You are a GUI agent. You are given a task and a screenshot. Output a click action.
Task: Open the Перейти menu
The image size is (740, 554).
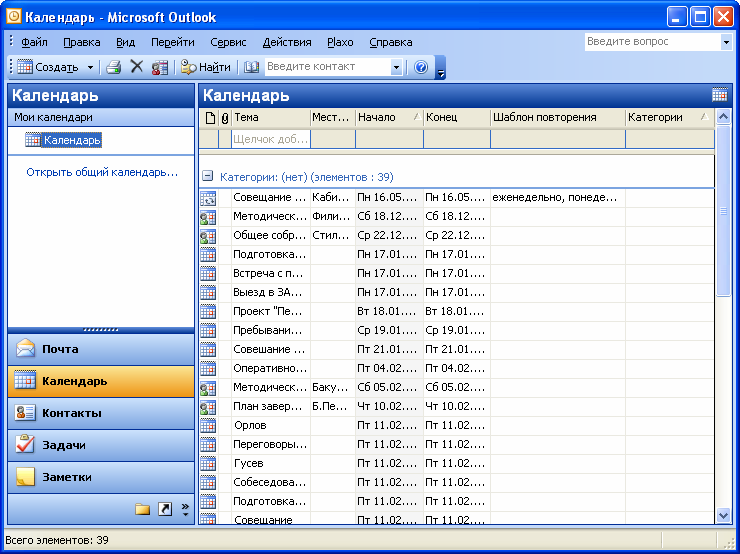[173, 42]
